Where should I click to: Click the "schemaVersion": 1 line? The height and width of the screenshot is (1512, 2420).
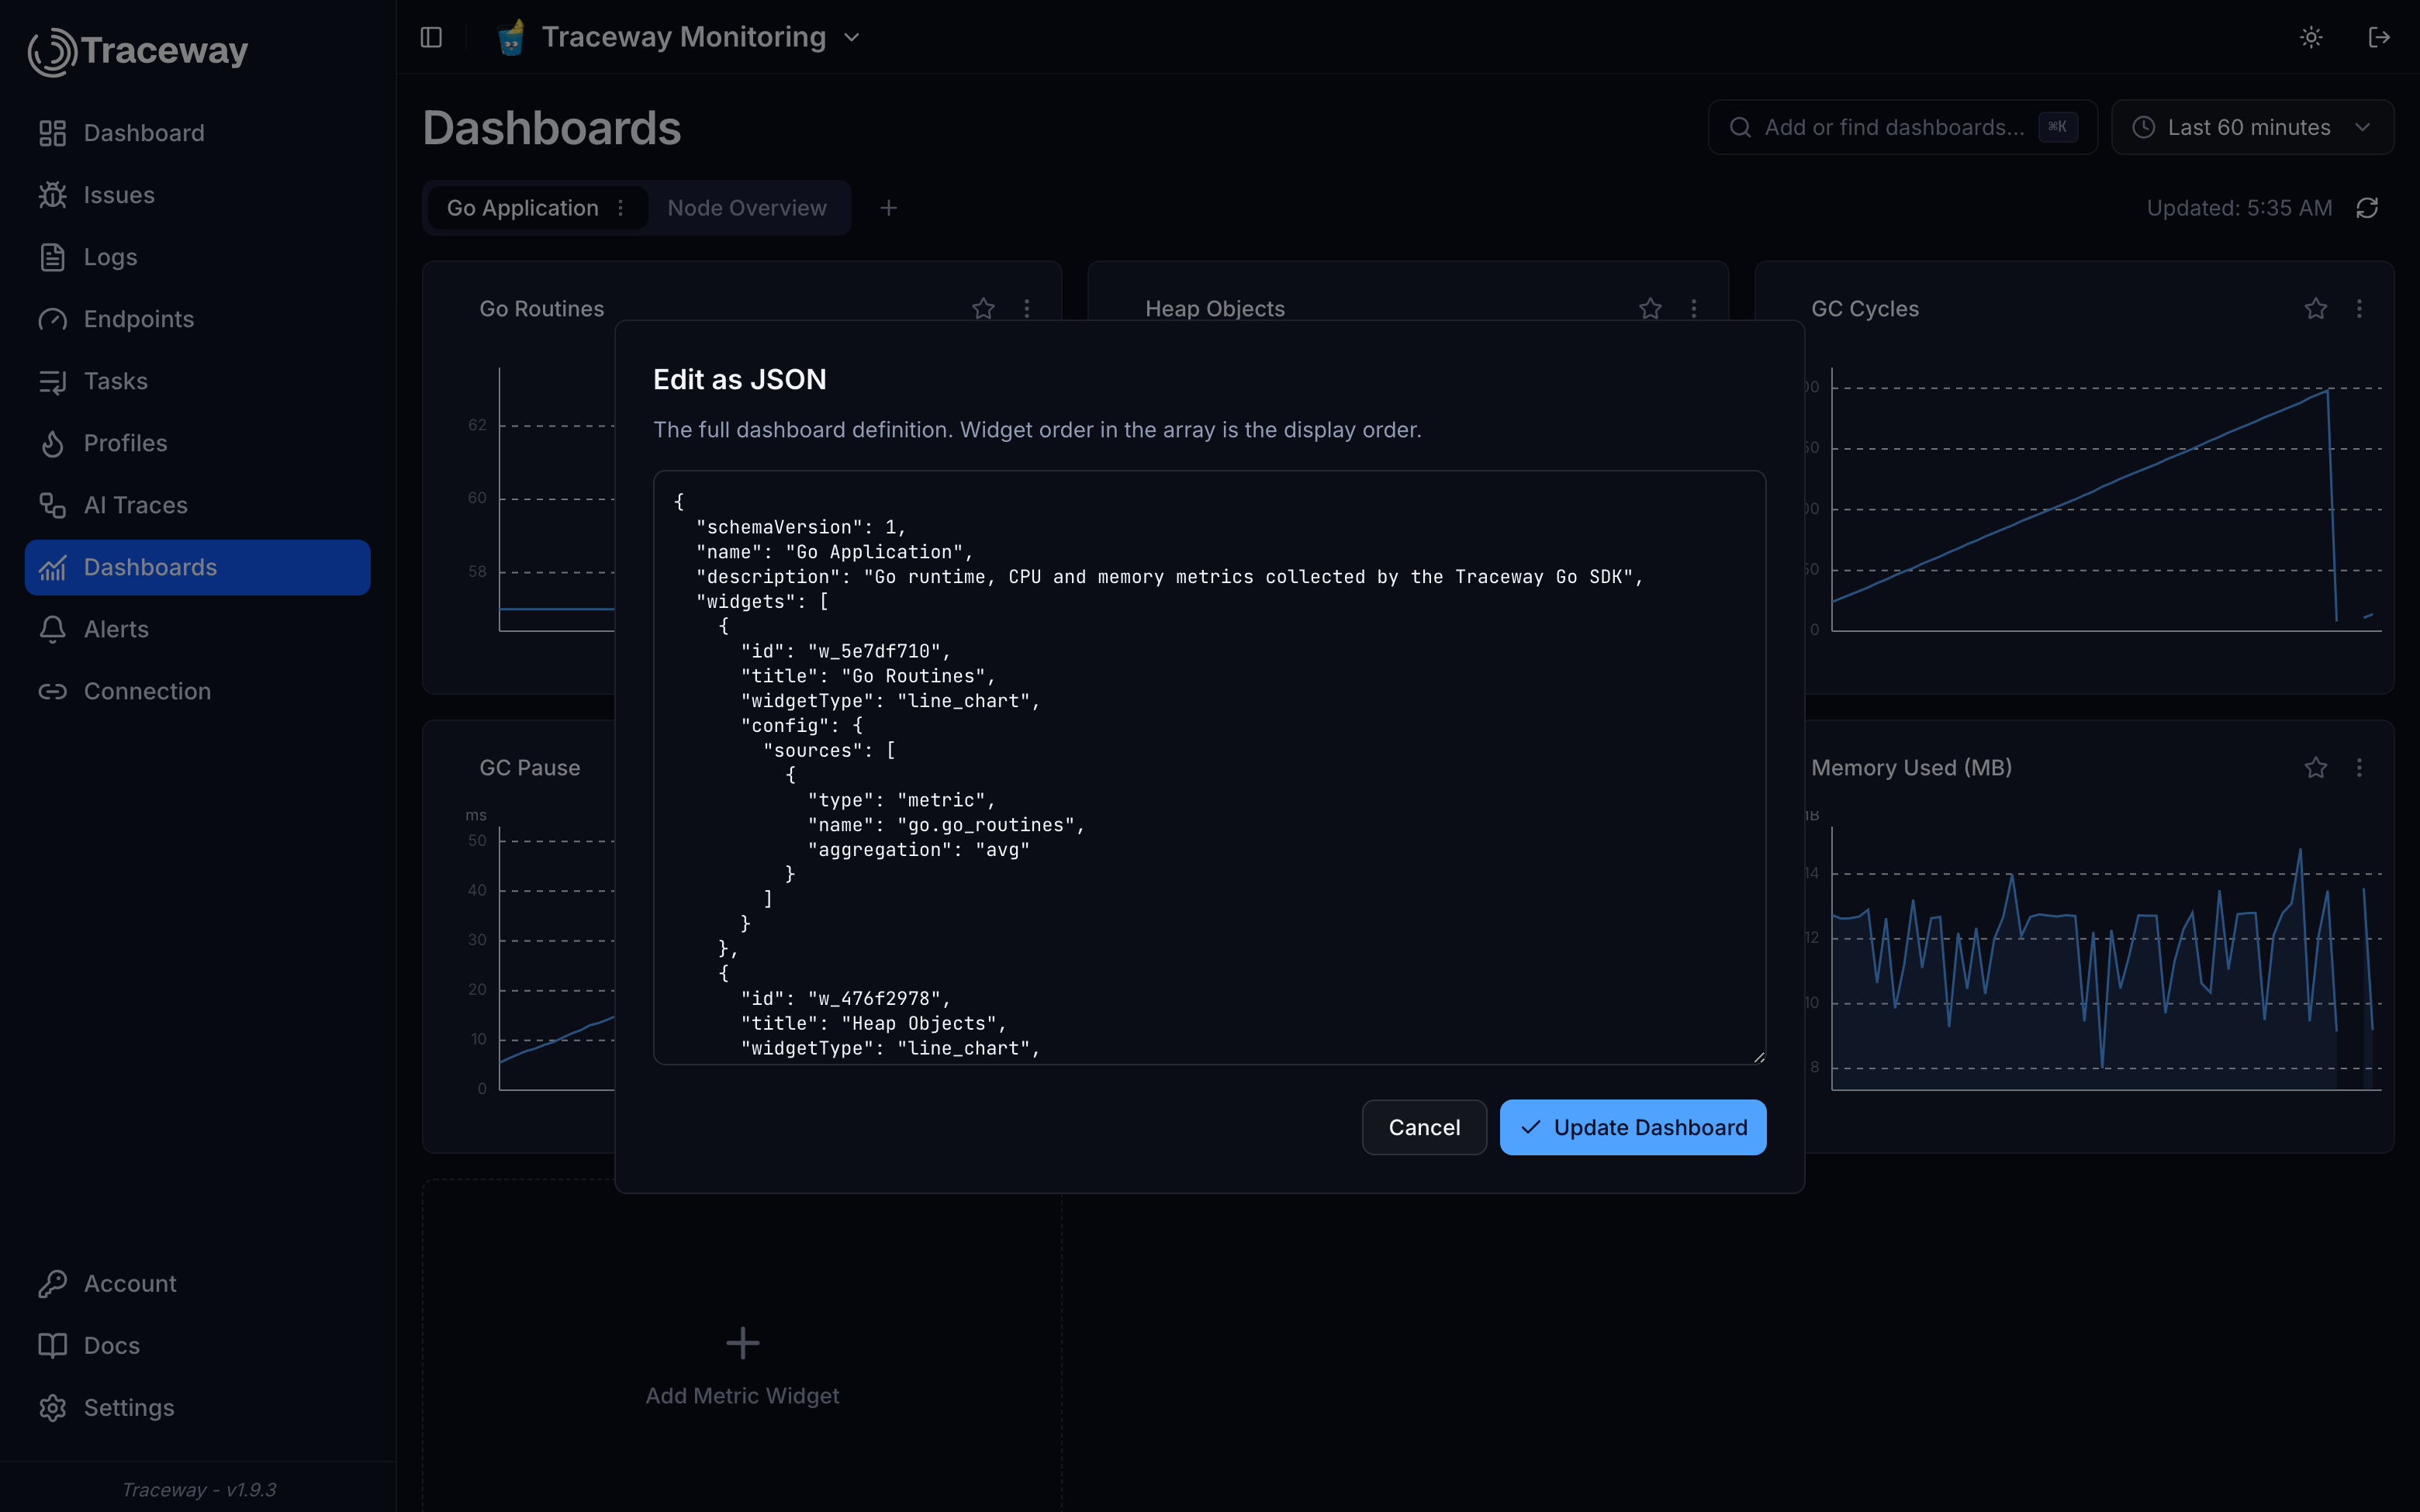(x=801, y=527)
